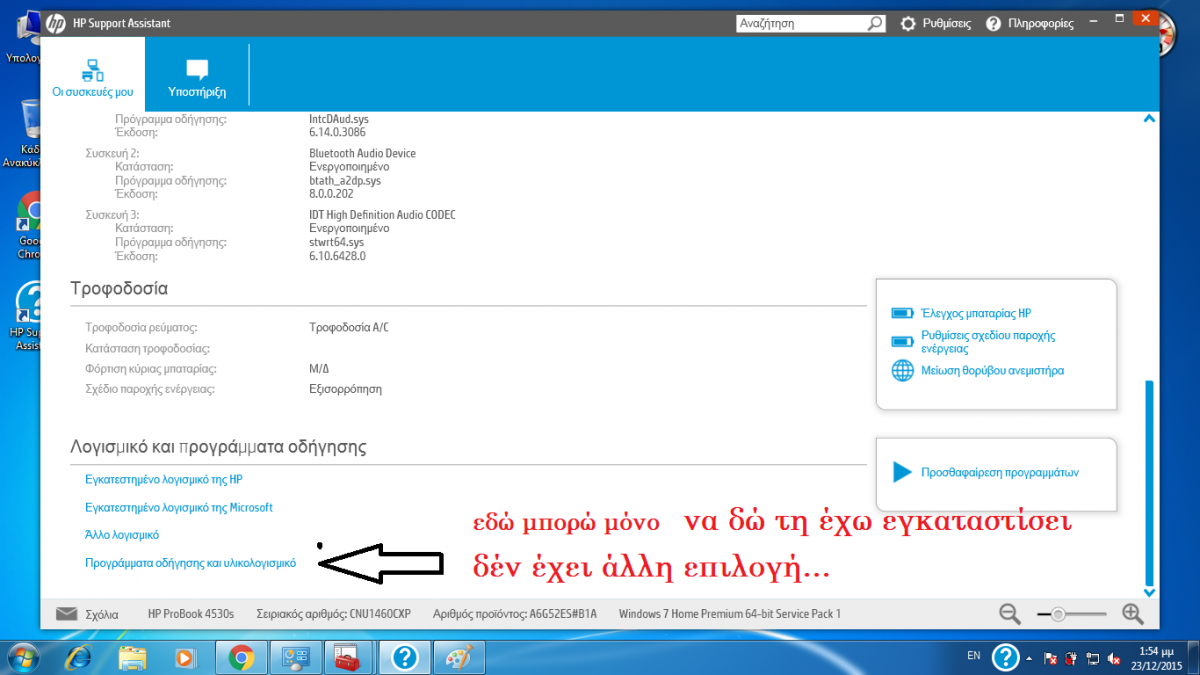Select IDT High Definition Audio CODEC text
This screenshot has height=675, width=1200.
point(383,215)
